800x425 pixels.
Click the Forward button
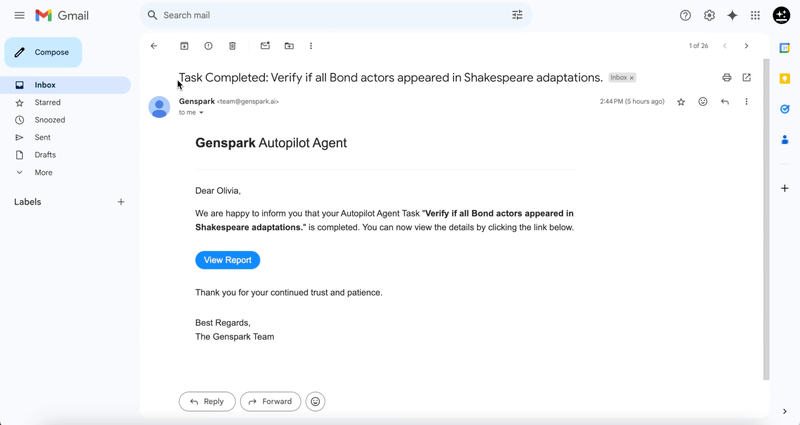pyautogui.click(x=270, y=402)
